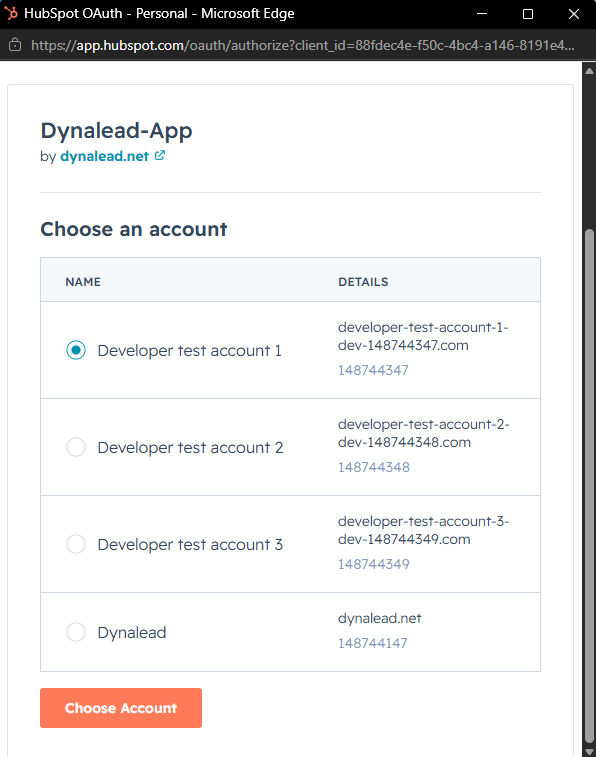Minimize the HubSpot OAuth window
596x757 pixels.
click(x=482, y=14)
